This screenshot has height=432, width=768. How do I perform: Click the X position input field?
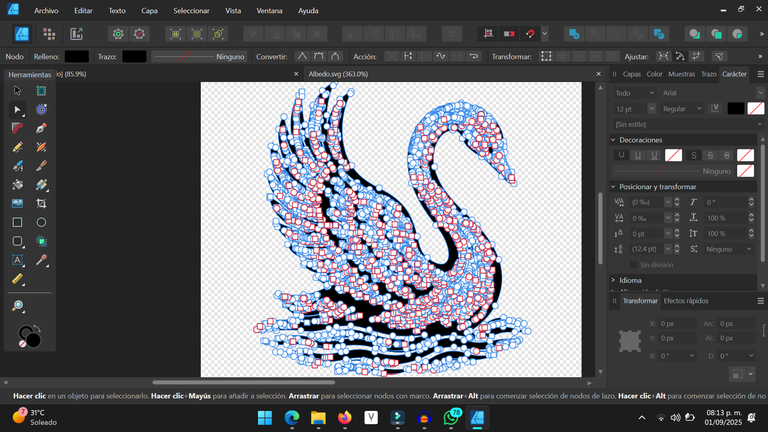(x=677, y=324)
